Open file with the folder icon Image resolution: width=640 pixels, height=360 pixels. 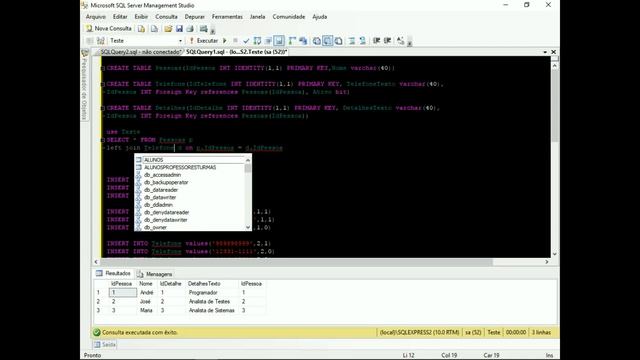168,29
